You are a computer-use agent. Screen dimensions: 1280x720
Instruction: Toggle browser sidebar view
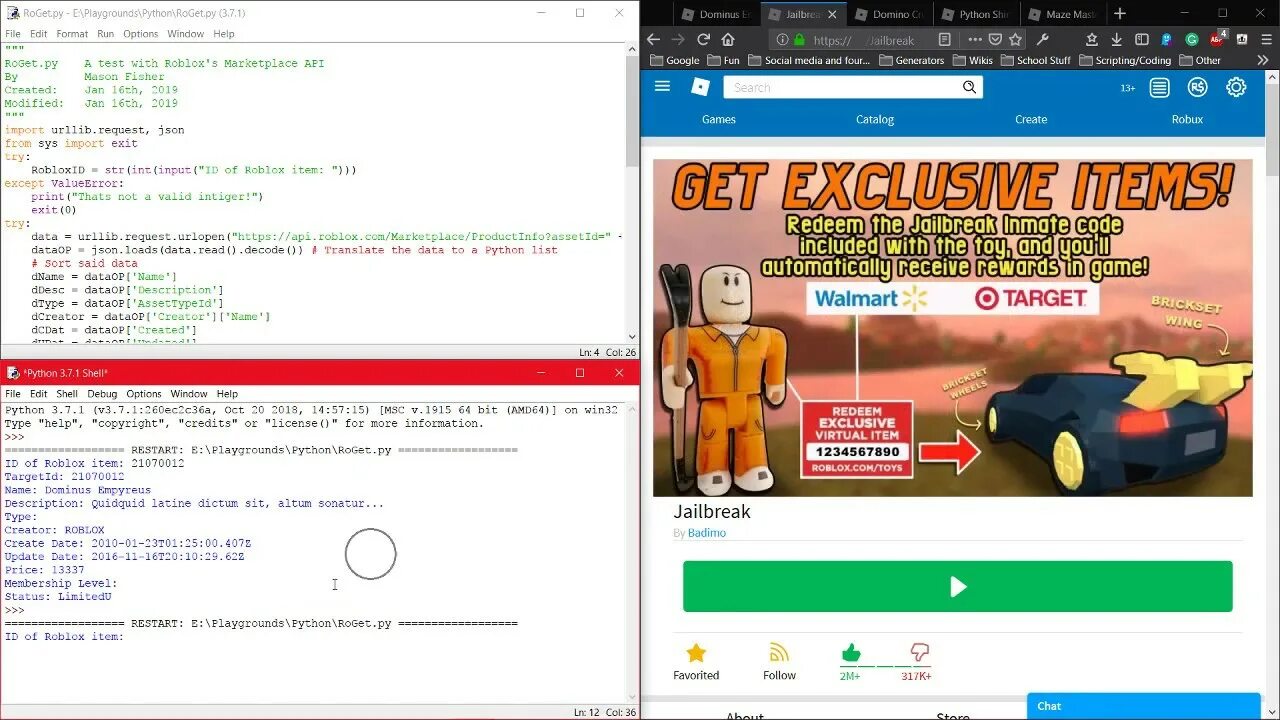coord(1142,40)
